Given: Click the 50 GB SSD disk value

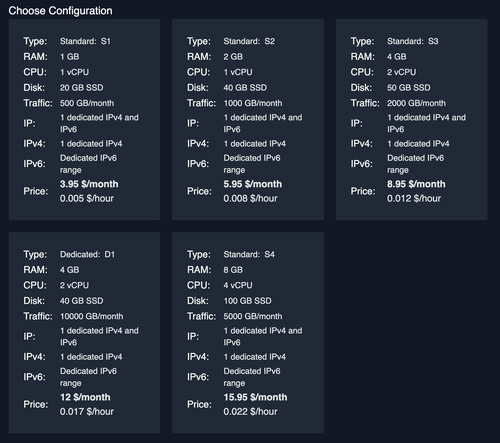Looking at the screenshot, I should click(409, 88).
